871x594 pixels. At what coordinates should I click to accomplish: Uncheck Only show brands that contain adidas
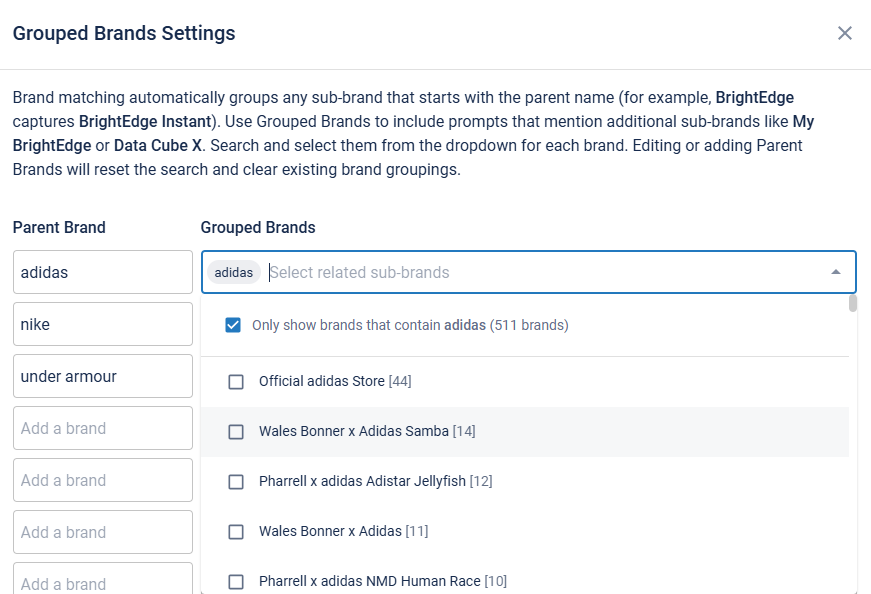(233, 325)
